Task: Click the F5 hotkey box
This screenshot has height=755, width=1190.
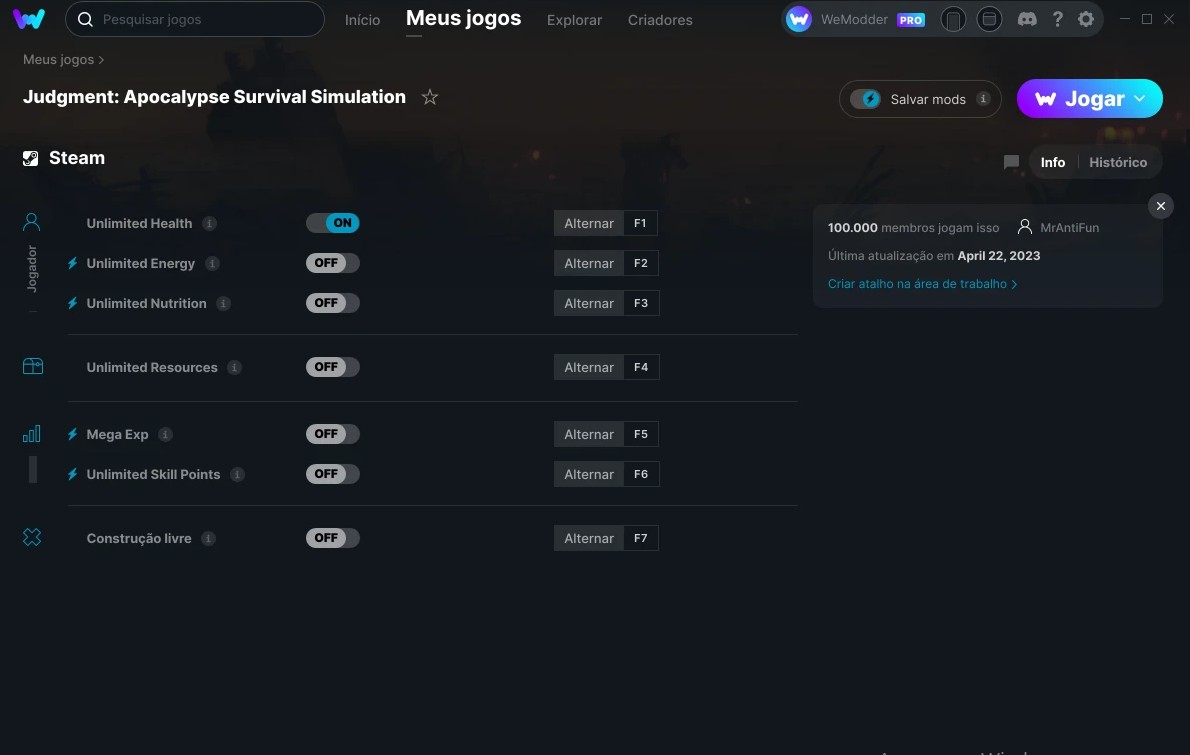Action: (x=641, y=434)
